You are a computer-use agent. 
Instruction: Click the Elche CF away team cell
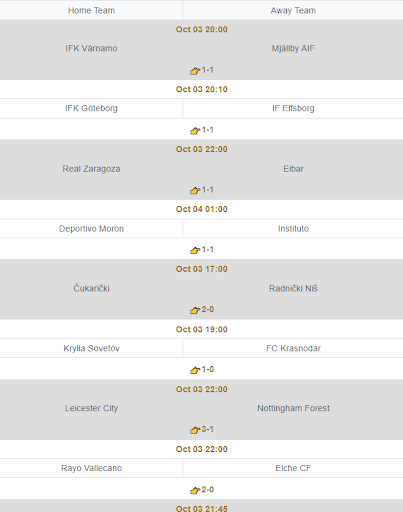(x=293, y=468)
